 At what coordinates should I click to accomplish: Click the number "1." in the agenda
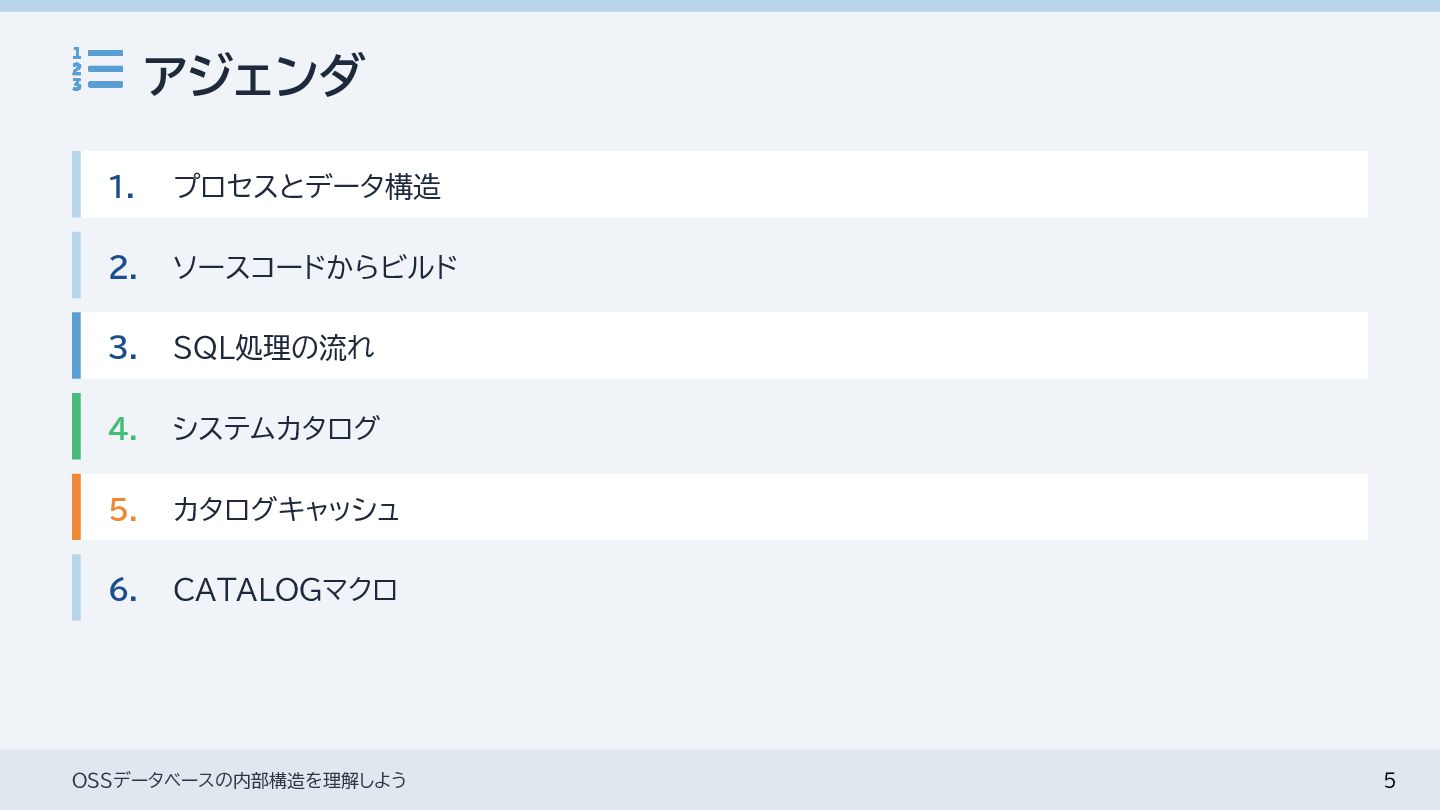[x=122, y=187]
